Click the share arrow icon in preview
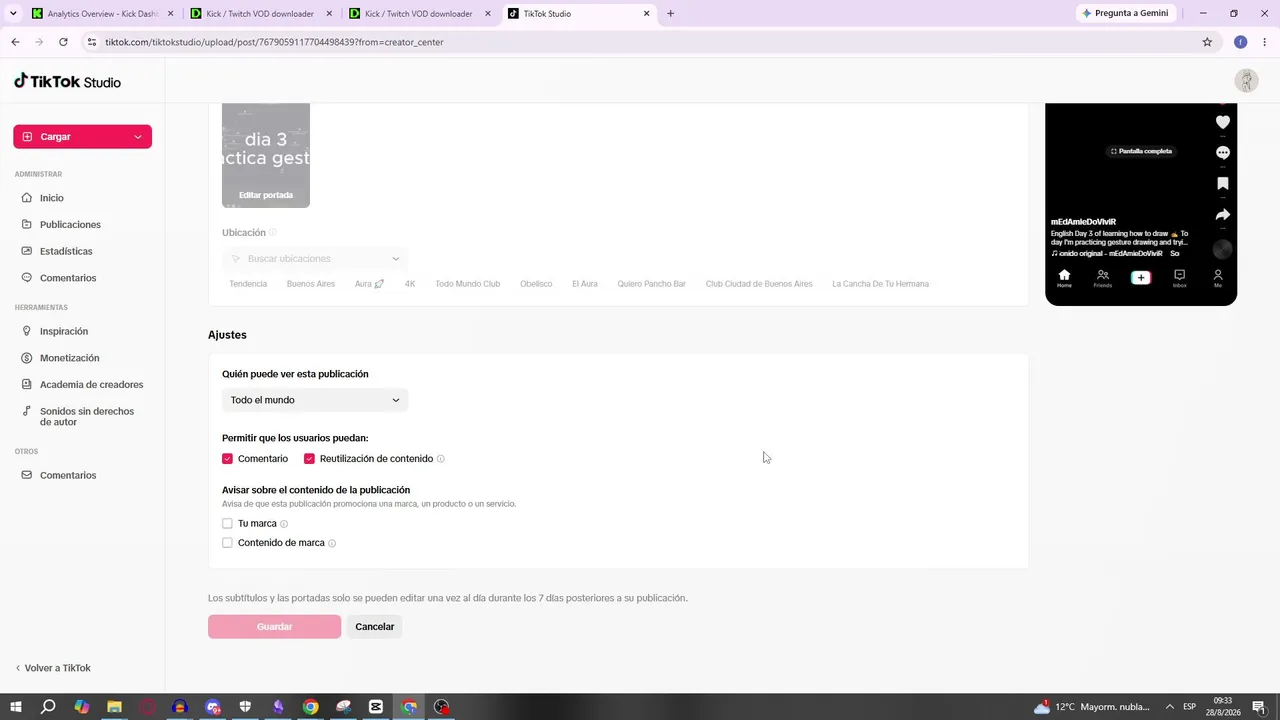 (1222, 215)
